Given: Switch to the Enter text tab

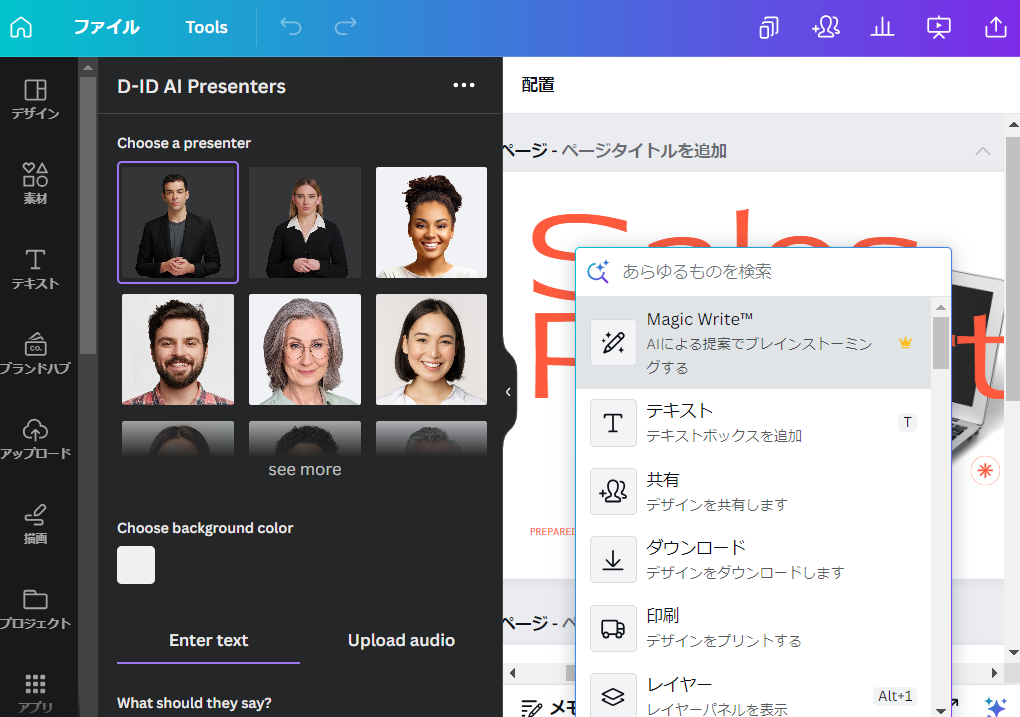Looking at the screenshot, I should (x=208, y=640).
